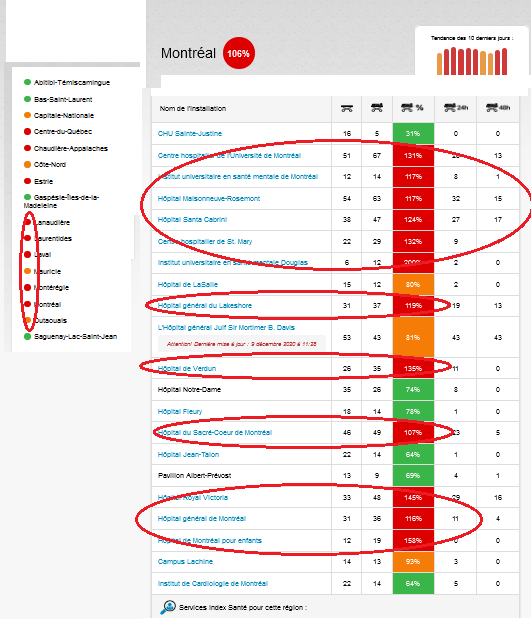This screenshot has height=619, width=531.
Task: Click the 80% orange cell for Hôpital de LaSalle
Action: [x=413, y=285]
